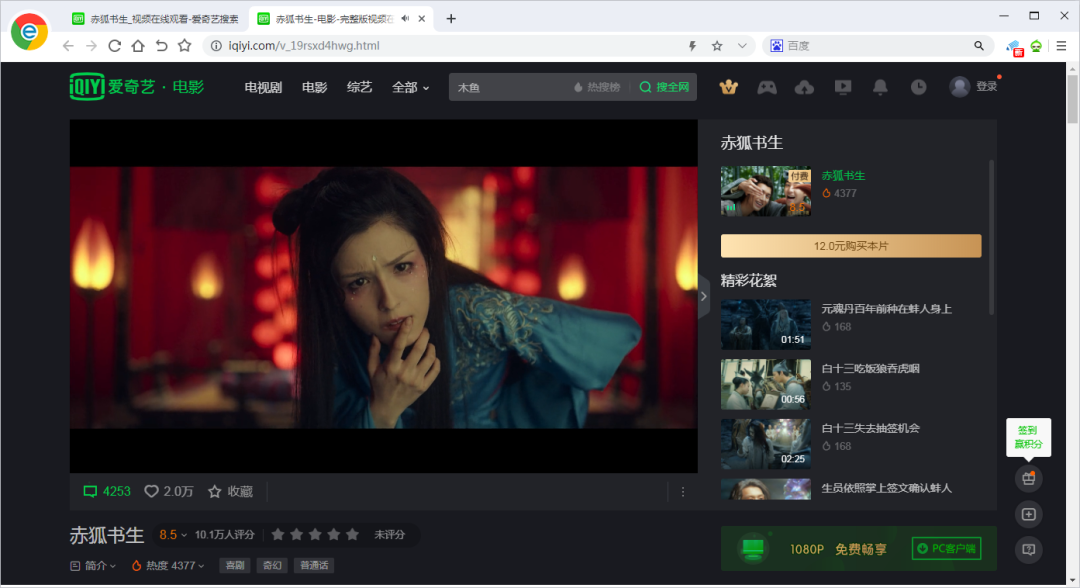Click the undo restore-tab icon
Image resolution: width=1080 pixels, height=588 pixels.
(161, 45)
